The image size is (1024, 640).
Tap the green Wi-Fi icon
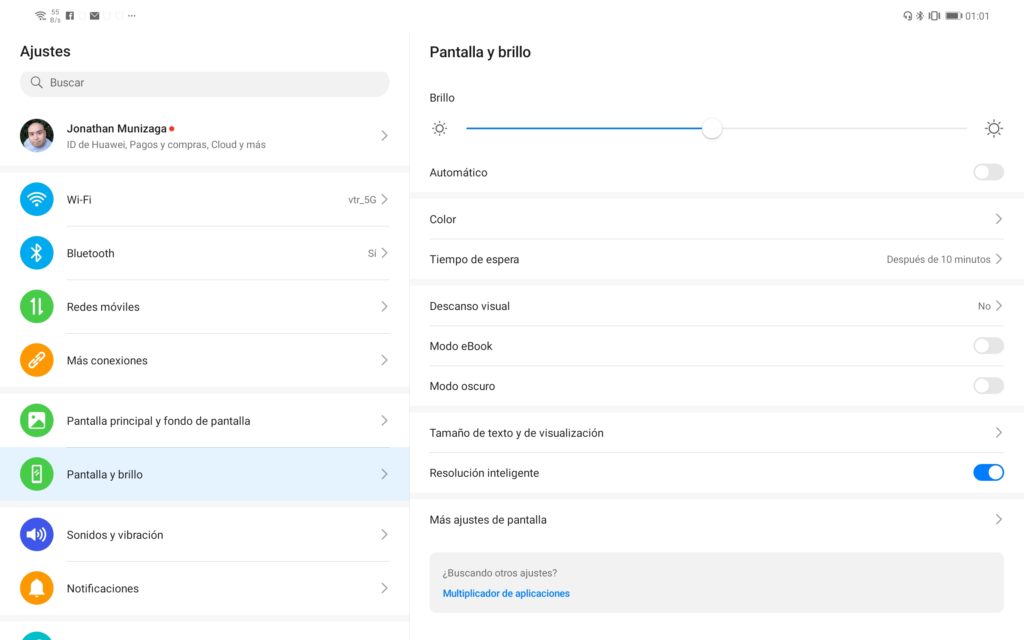pos(37,199)
